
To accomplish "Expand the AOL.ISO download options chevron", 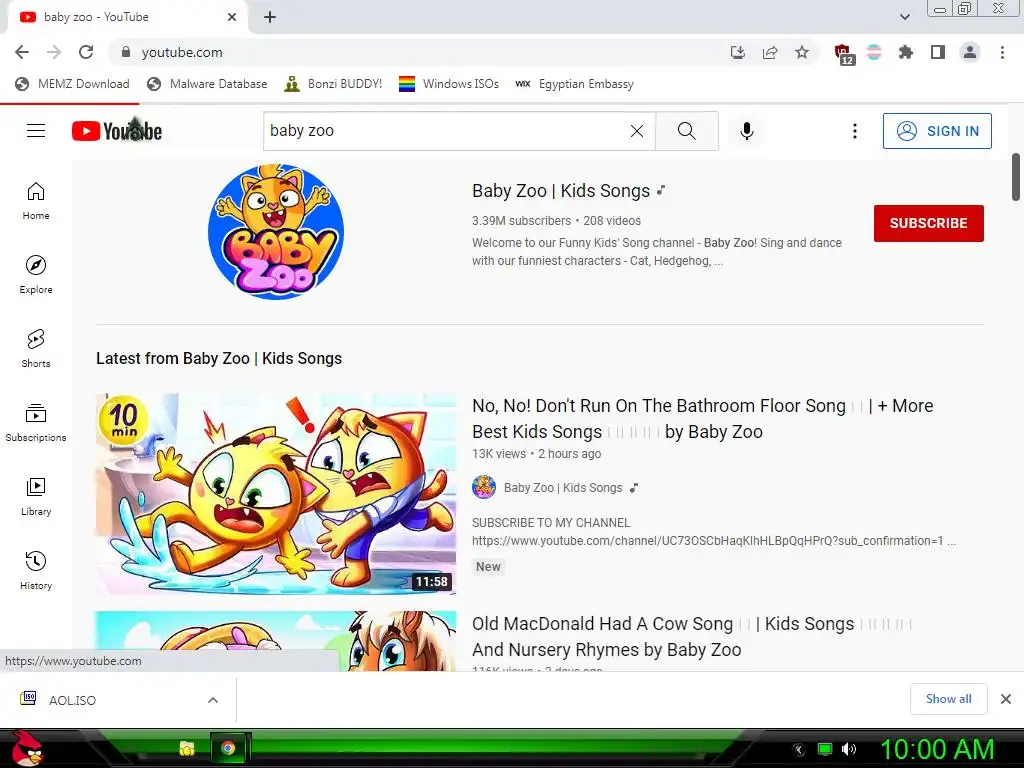I will pos(213,700).
